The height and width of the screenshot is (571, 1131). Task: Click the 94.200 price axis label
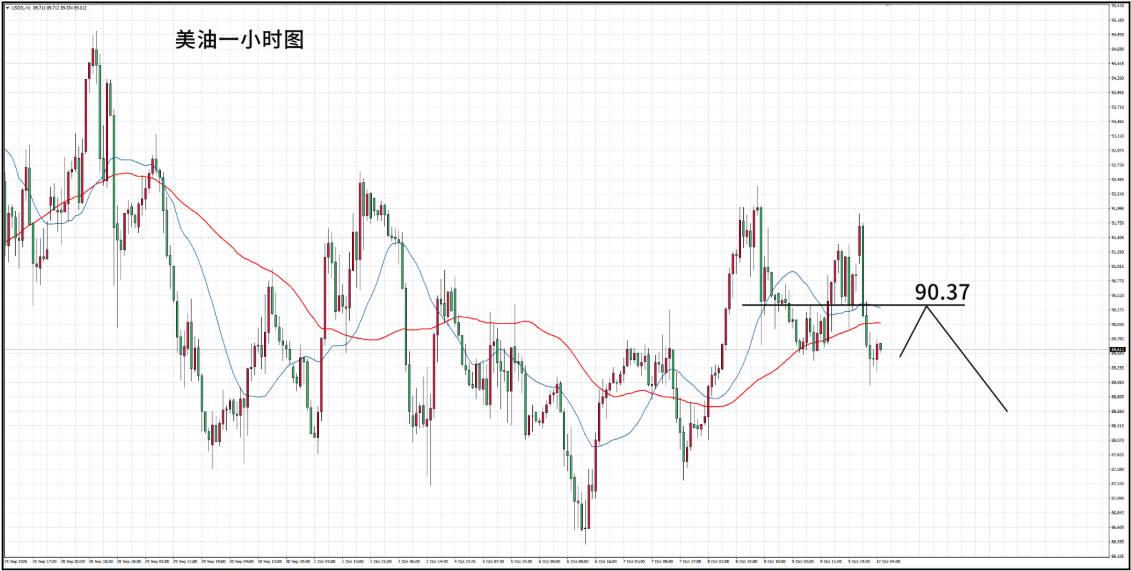pos(1116,78)
